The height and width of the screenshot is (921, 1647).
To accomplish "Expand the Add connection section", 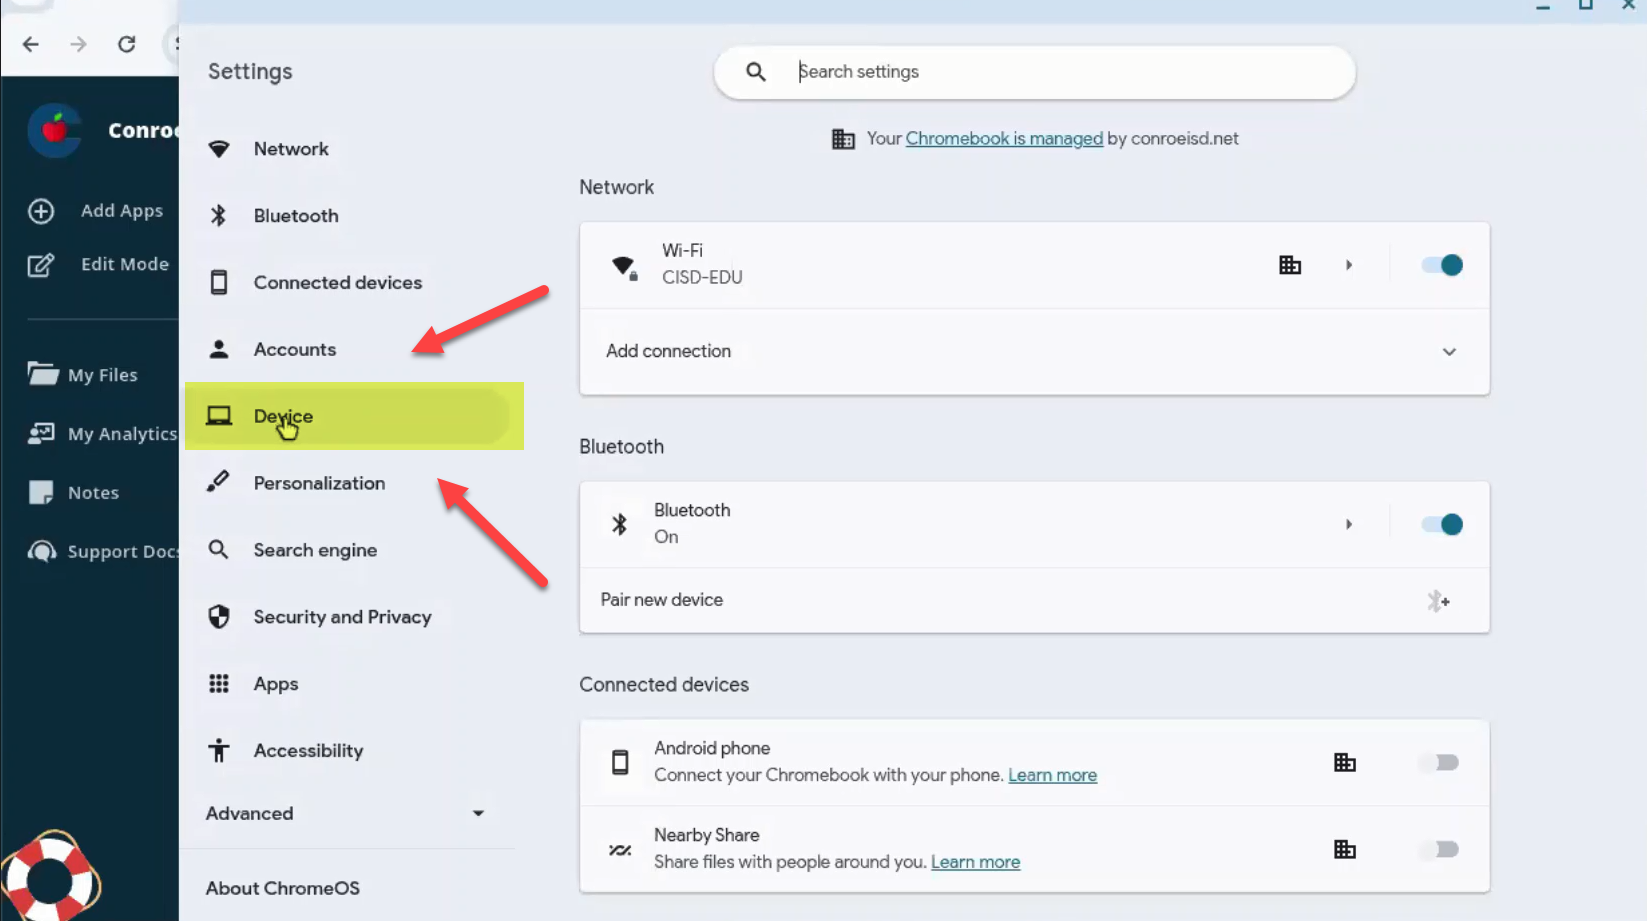I will click(x=1449, y=352).
